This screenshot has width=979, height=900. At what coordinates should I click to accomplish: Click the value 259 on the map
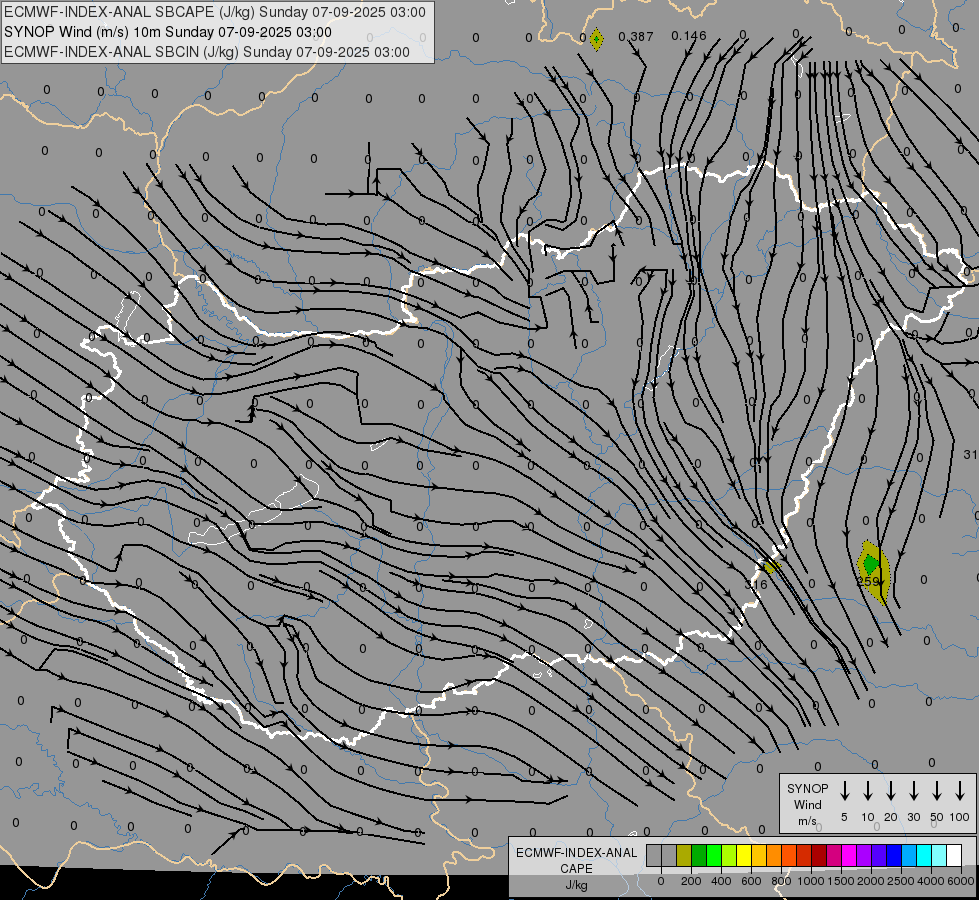coord(868,581)
